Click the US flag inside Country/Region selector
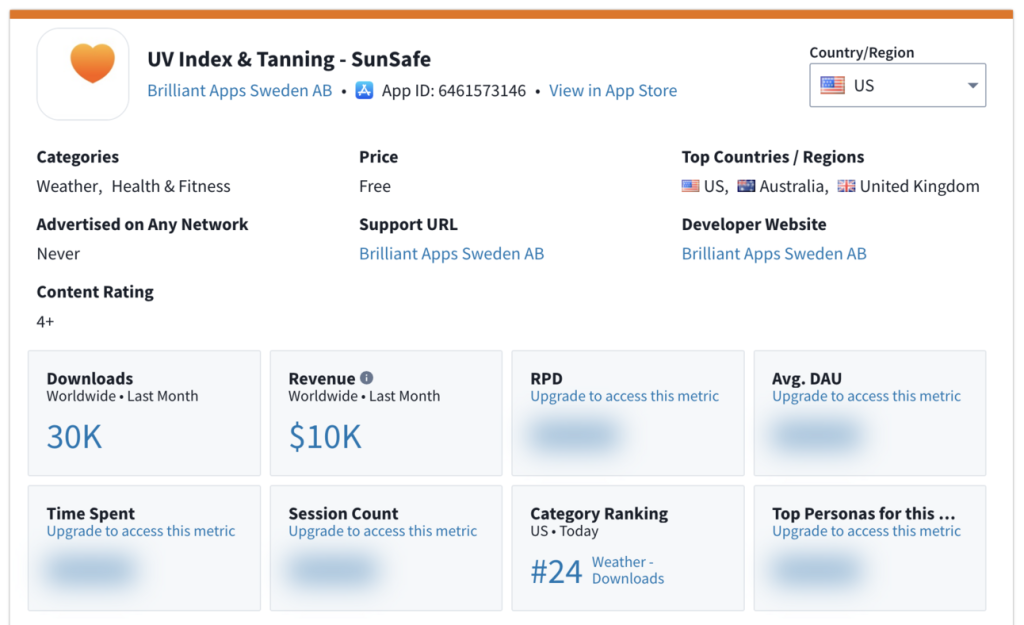The height and width of the screenshot is (625, 1024). pos(832,86)
